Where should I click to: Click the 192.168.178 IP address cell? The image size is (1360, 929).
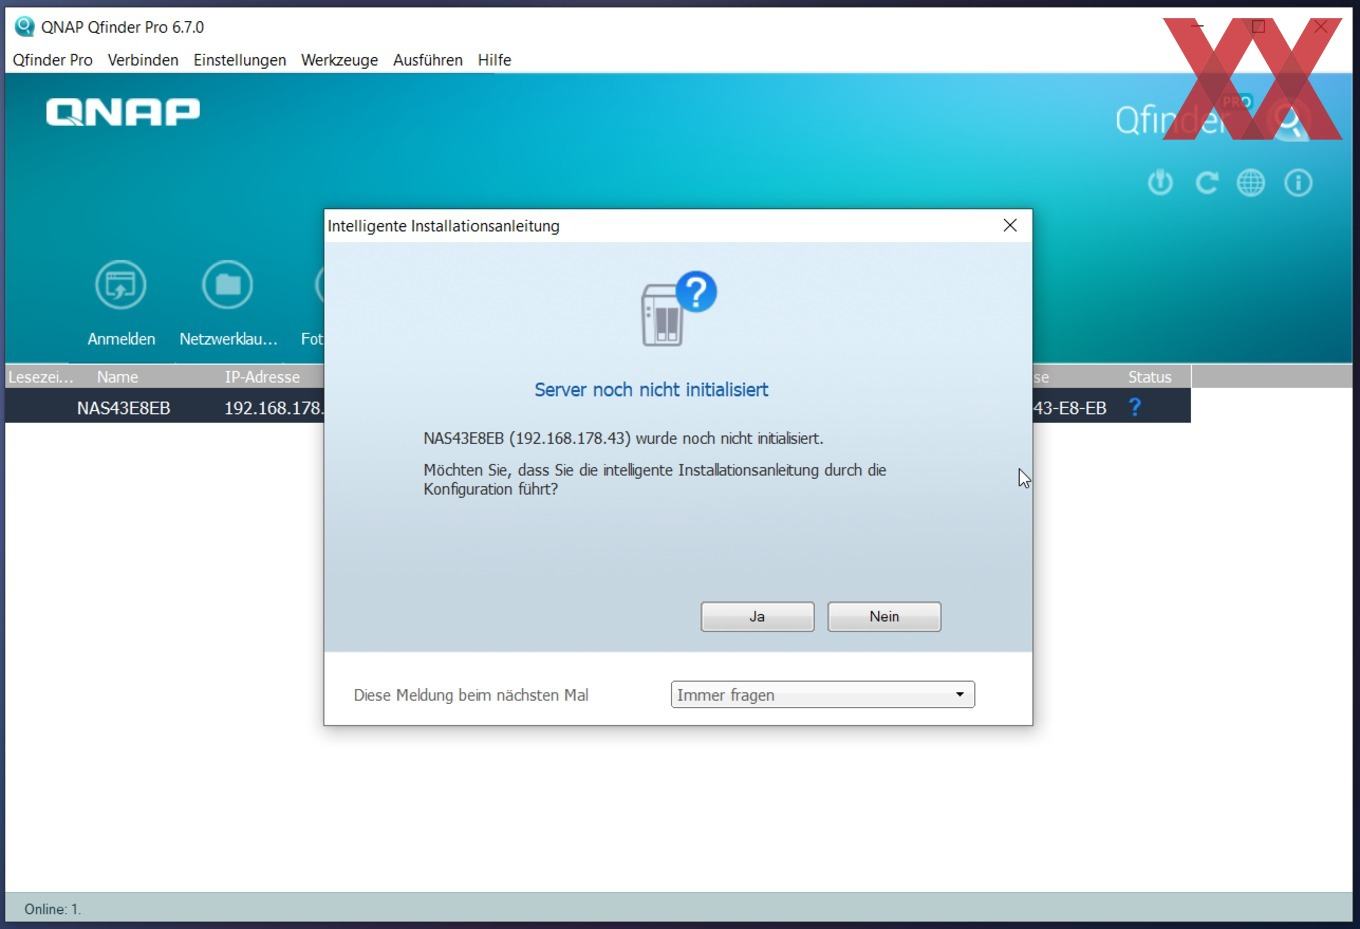coord(274,408)
